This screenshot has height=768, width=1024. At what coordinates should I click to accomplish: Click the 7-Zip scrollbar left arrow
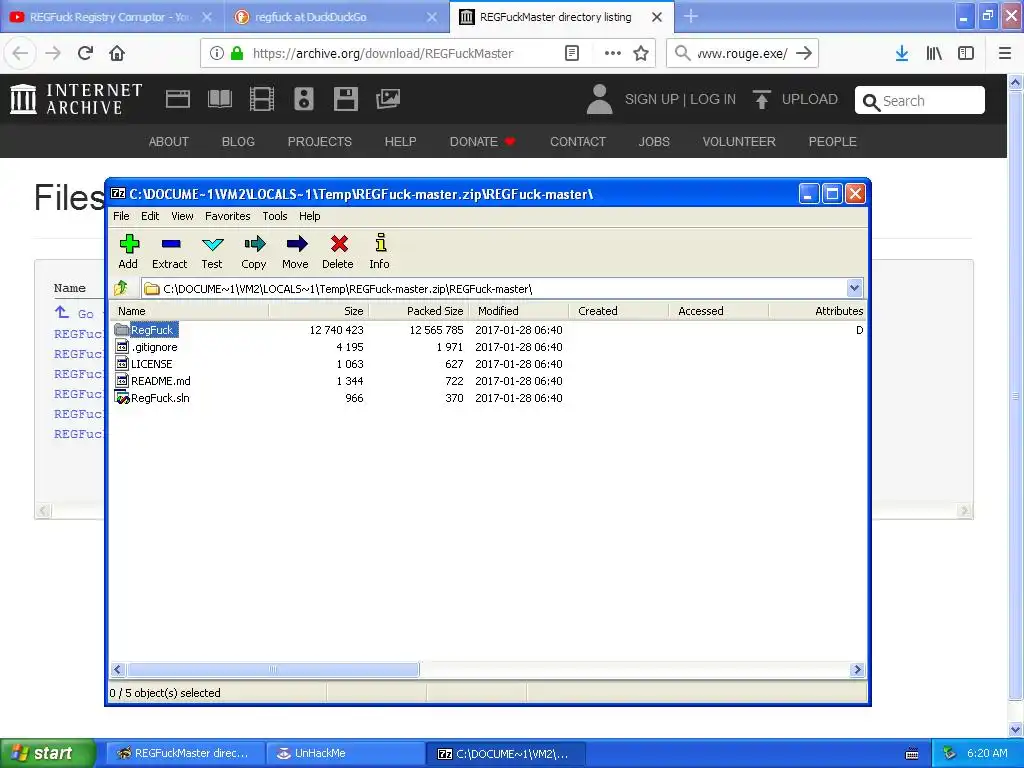point(118,669)
